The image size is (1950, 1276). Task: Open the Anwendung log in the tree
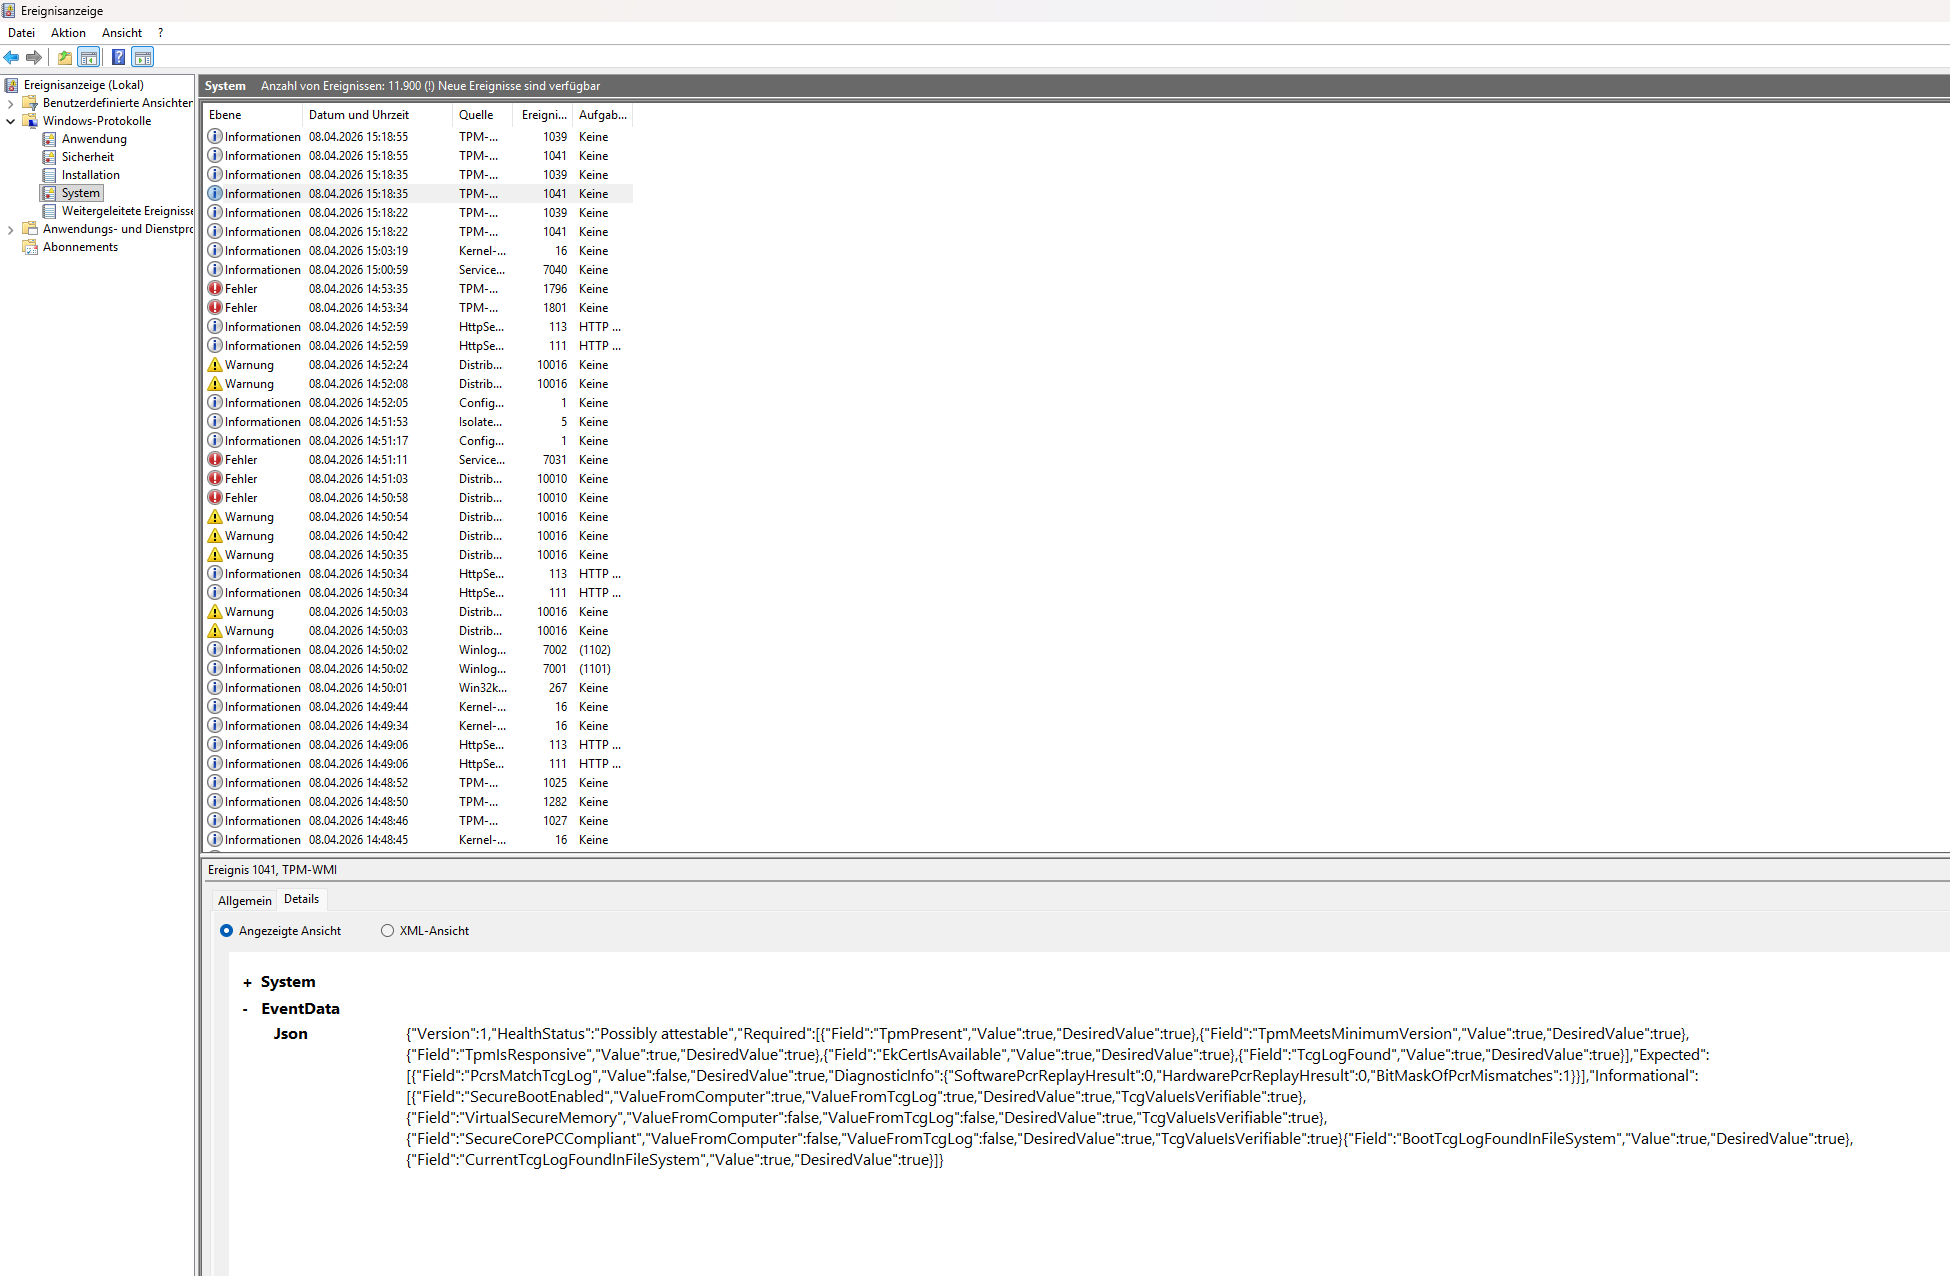pos(93,139)
